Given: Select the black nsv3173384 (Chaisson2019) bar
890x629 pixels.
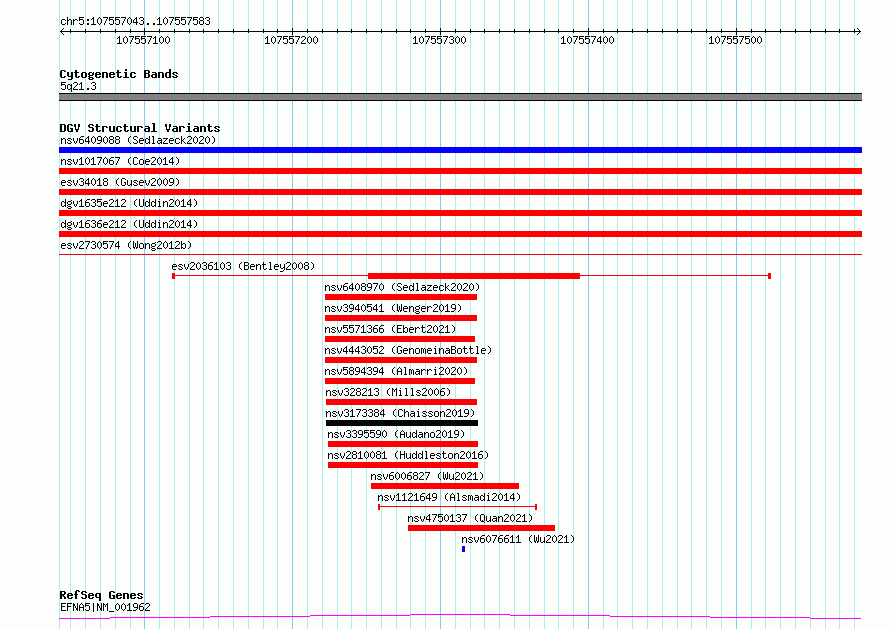Looking at the screenshot, I should point(402,423).
